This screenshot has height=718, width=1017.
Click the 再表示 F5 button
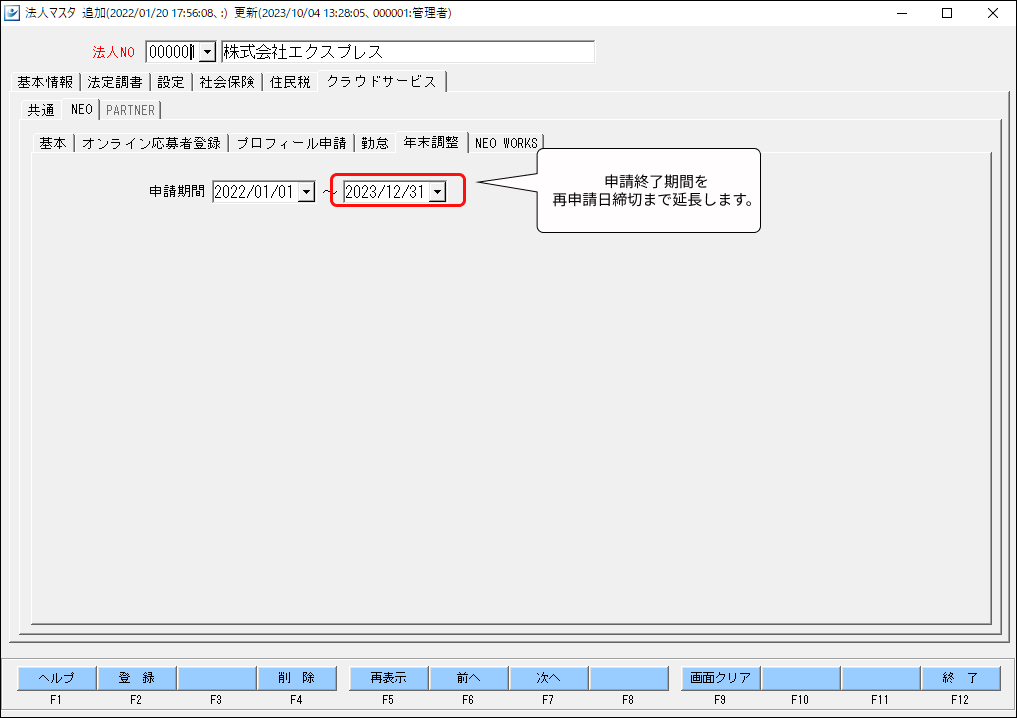389,678
